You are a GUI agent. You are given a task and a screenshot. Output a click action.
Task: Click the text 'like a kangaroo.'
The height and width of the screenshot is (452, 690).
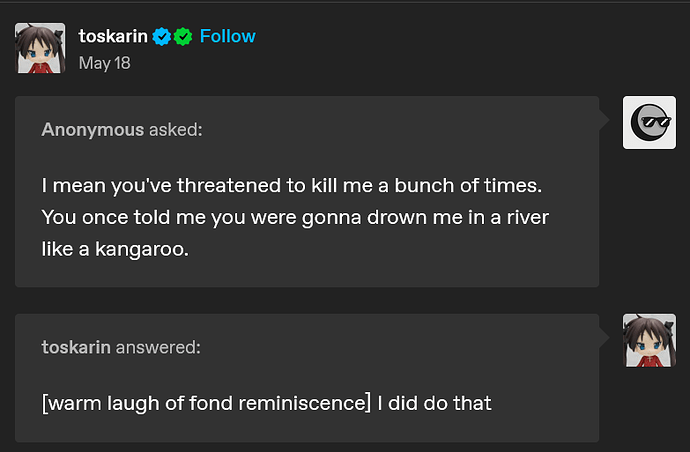tap(115, 249)
